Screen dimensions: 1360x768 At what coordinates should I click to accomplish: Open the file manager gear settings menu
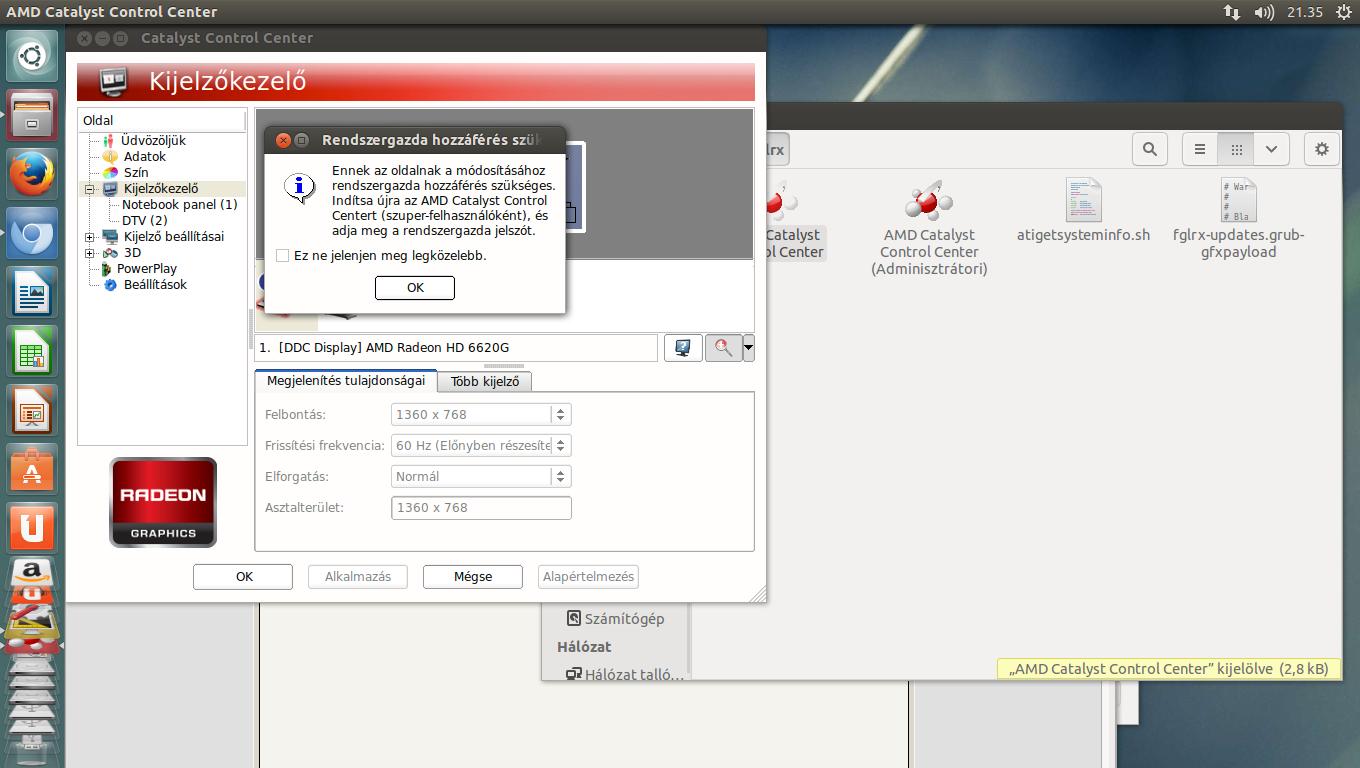(x=1322, y=149)
